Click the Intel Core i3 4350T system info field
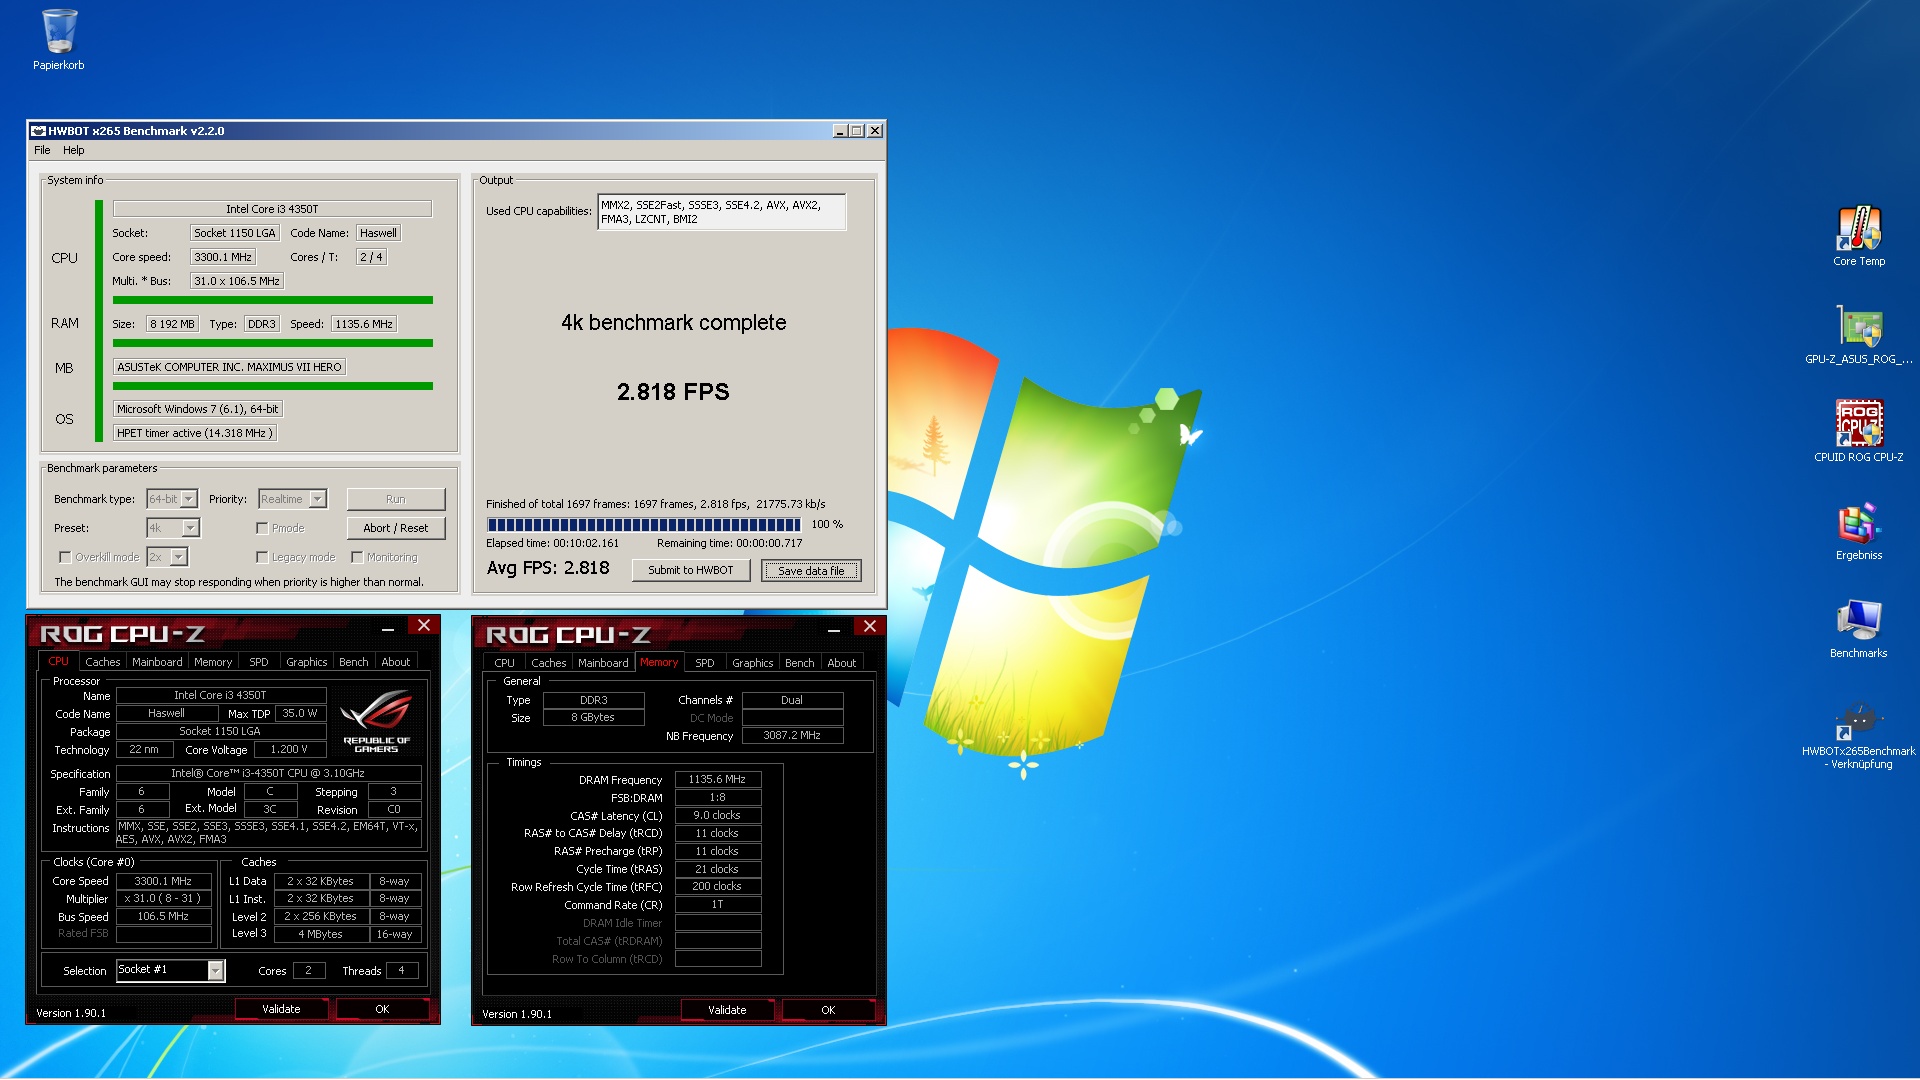 pyautogui.click(x=272, y=209)
